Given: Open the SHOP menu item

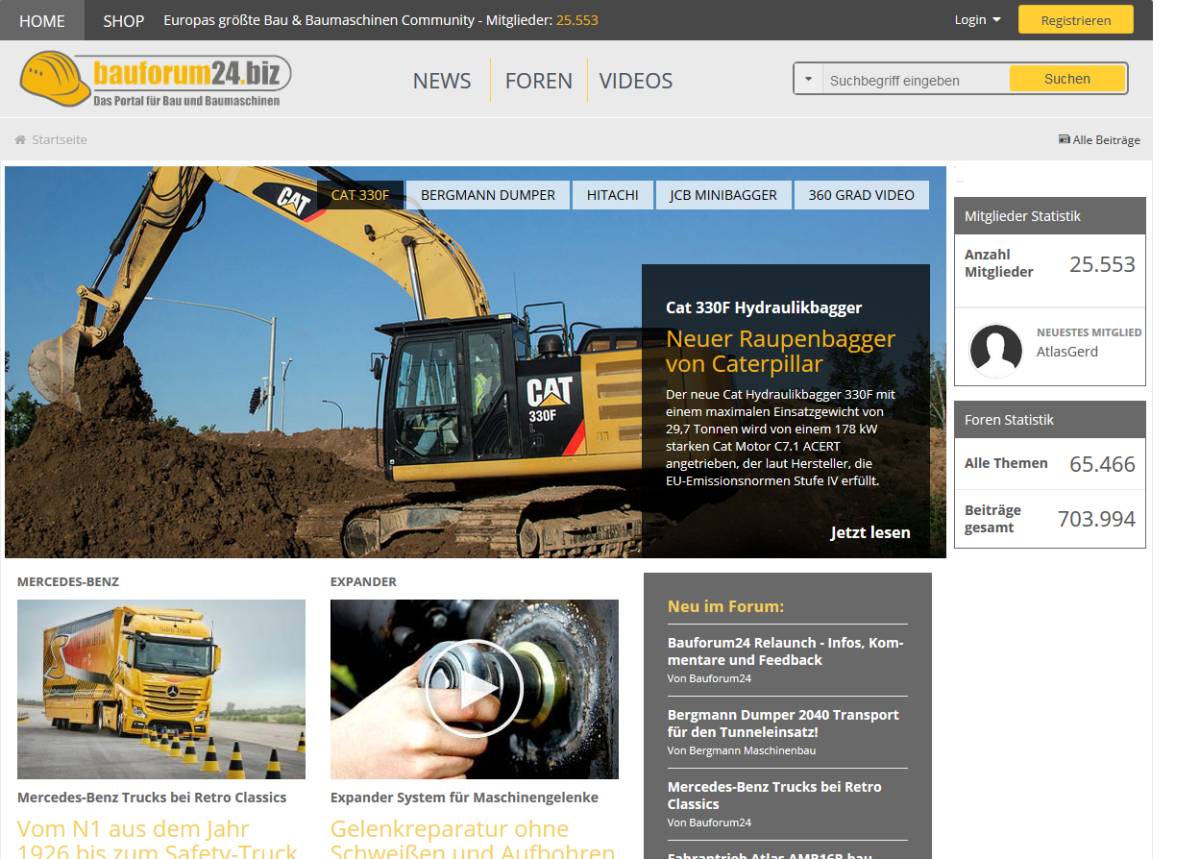Looking at the screenshot, I should (124, 20).
